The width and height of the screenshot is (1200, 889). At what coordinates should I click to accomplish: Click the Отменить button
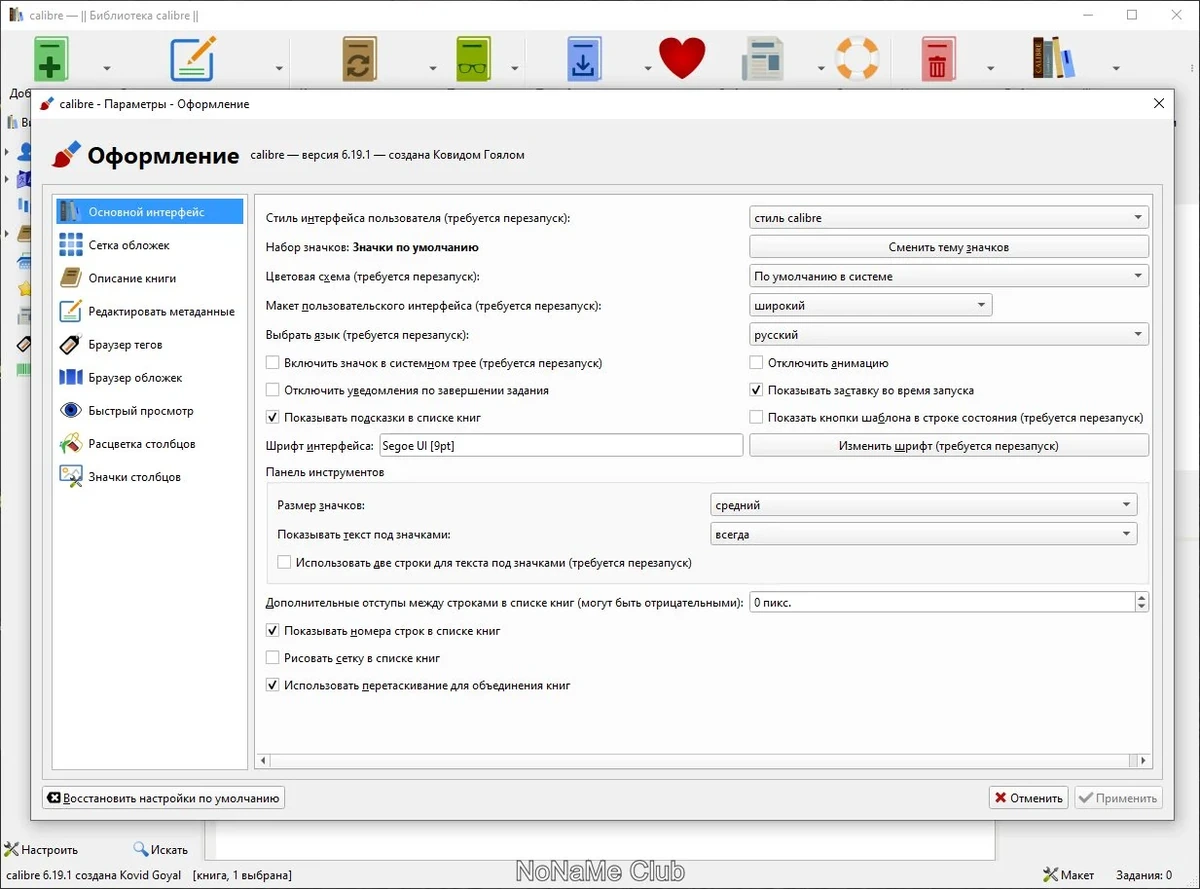click(1028, 798)
